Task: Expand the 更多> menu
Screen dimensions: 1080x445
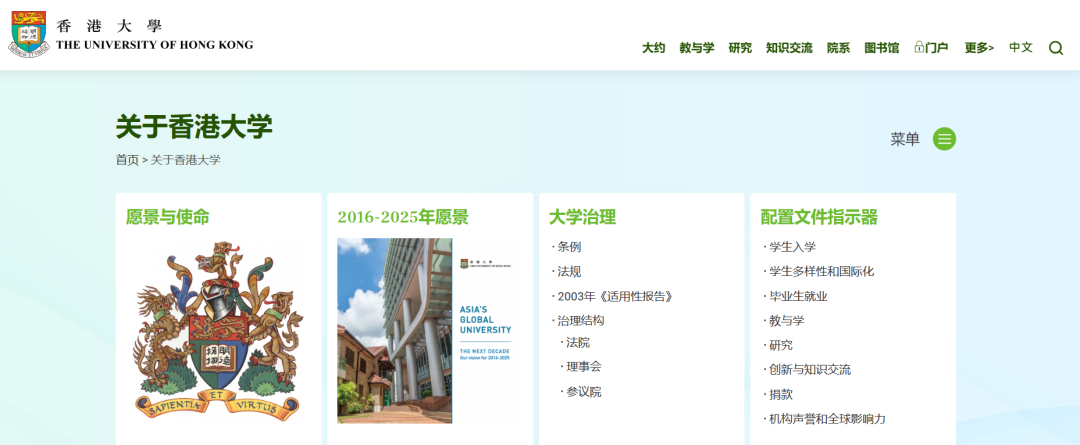Action: point(979,48)
